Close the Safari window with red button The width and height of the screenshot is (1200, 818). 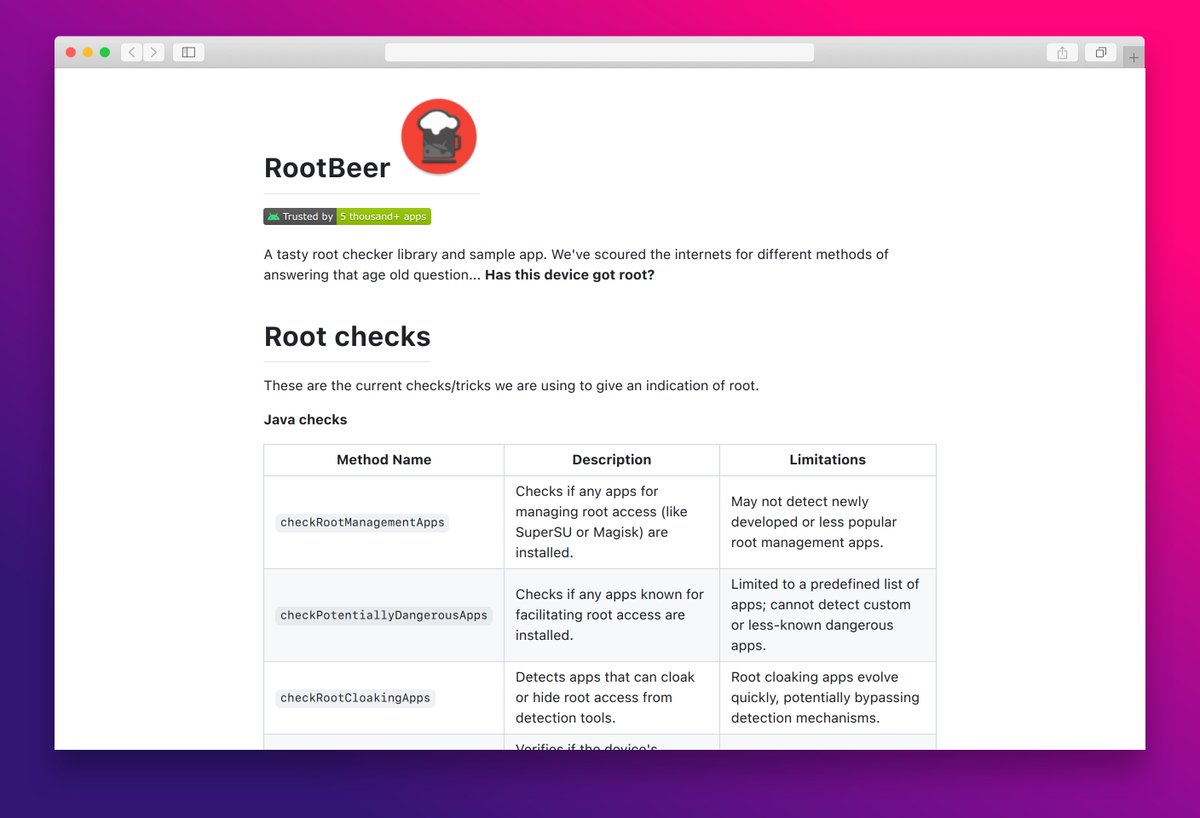coord(71,52)
